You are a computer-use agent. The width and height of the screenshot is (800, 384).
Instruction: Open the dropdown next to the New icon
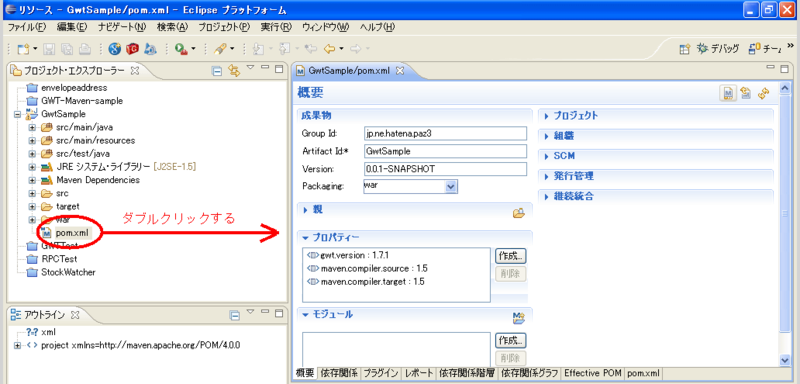click(x=35, y=49)
